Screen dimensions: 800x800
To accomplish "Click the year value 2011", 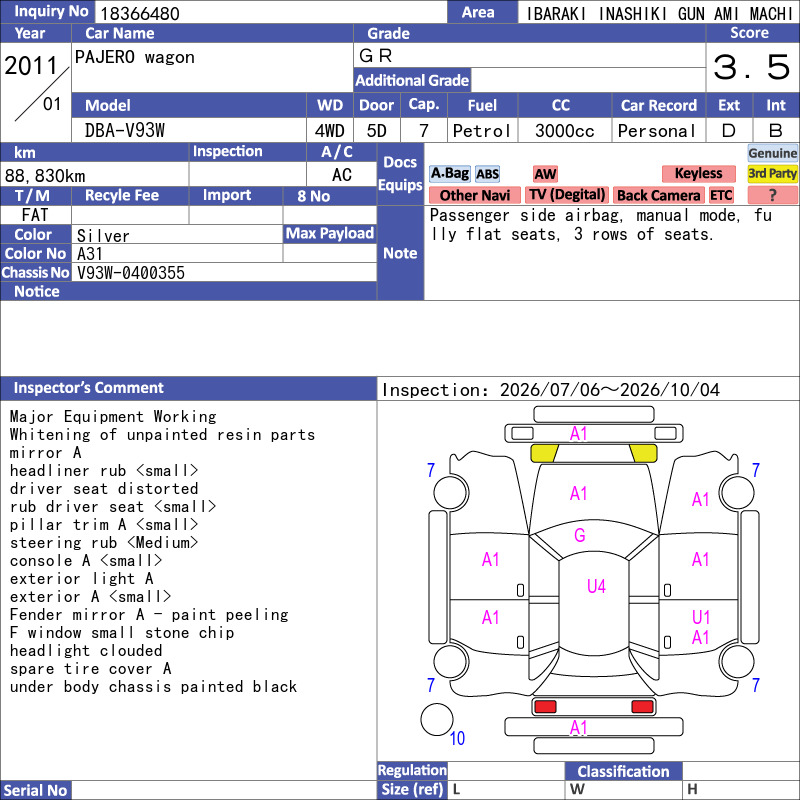I will pos(31,66).
